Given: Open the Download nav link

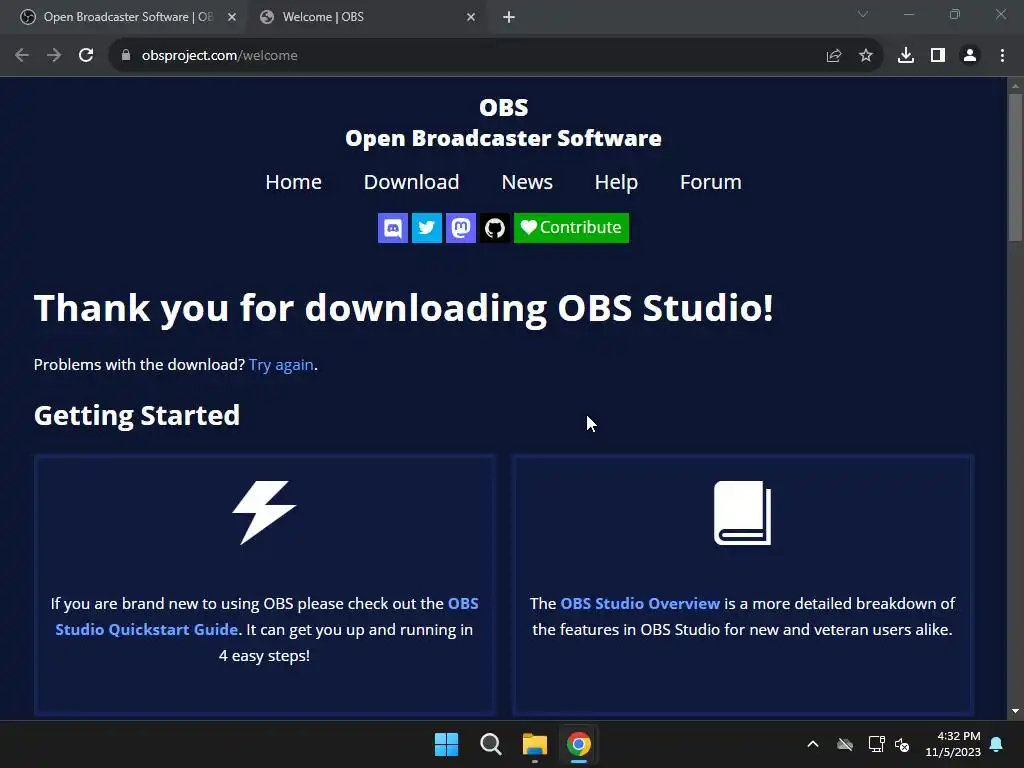Looking at the screenshot, I should click(411, 182).
